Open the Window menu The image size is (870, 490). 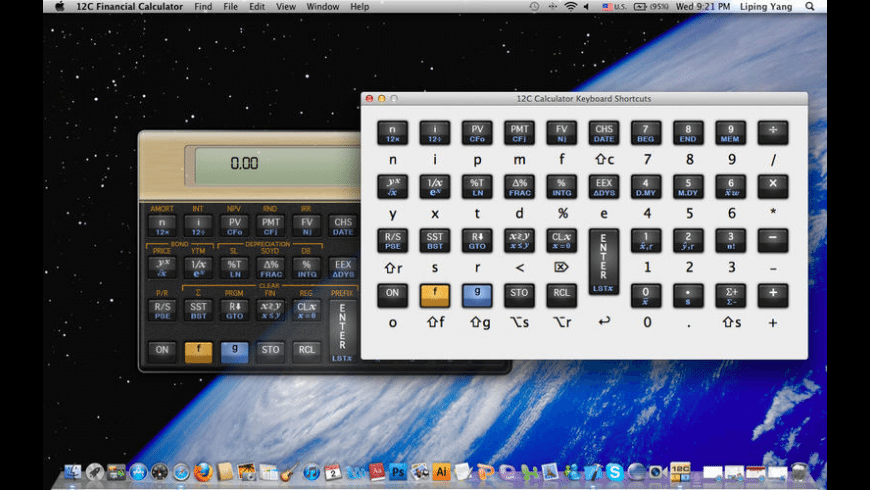click(x=322, y=7)
